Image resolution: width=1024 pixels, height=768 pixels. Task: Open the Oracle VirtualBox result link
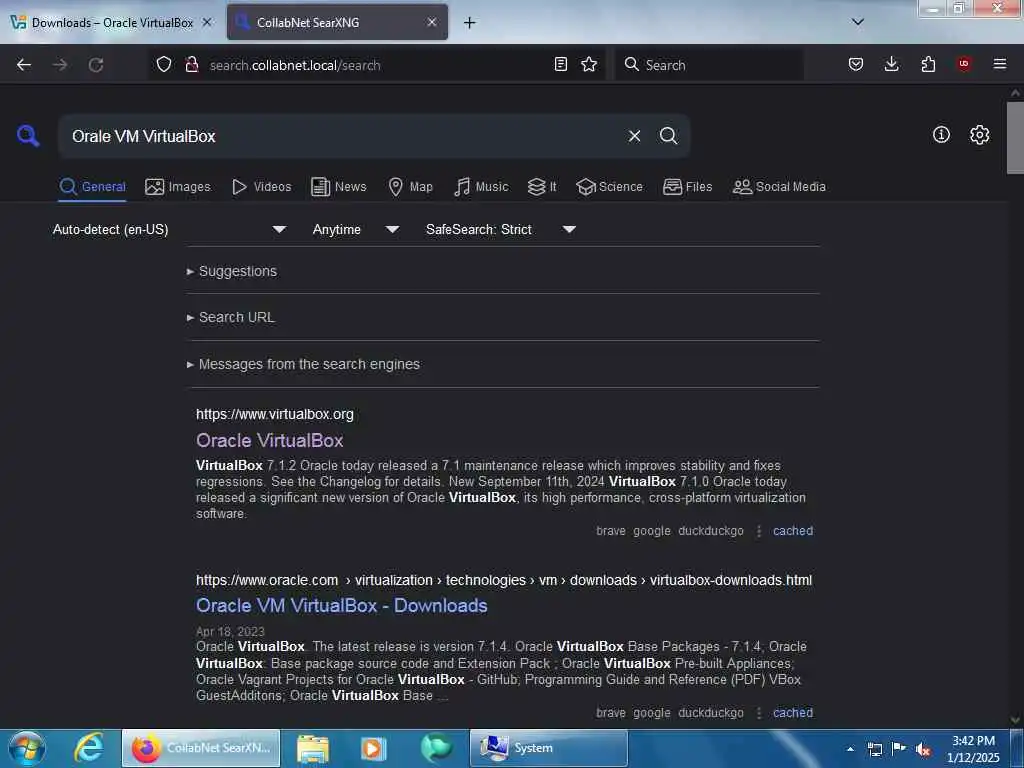click(269, 441)
